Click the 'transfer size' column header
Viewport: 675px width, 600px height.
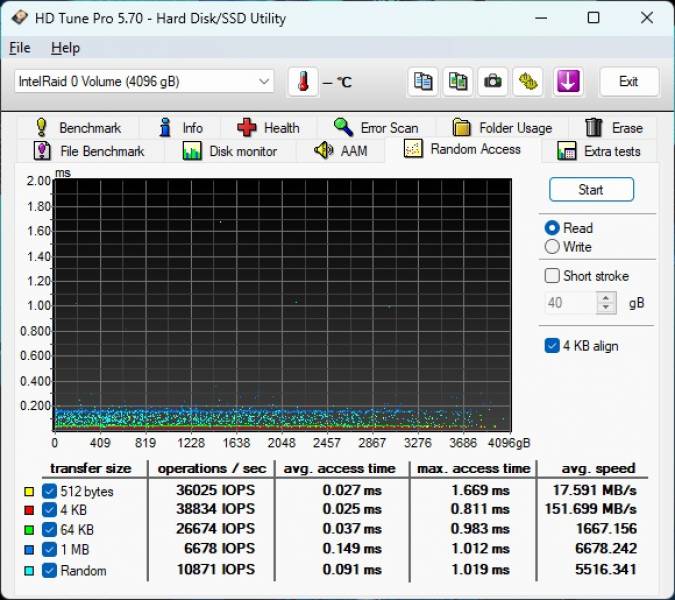[x=90, y=468]
